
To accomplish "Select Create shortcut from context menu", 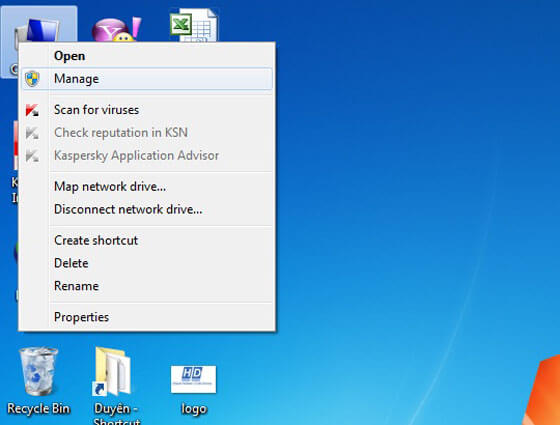I will coord(147,241).
